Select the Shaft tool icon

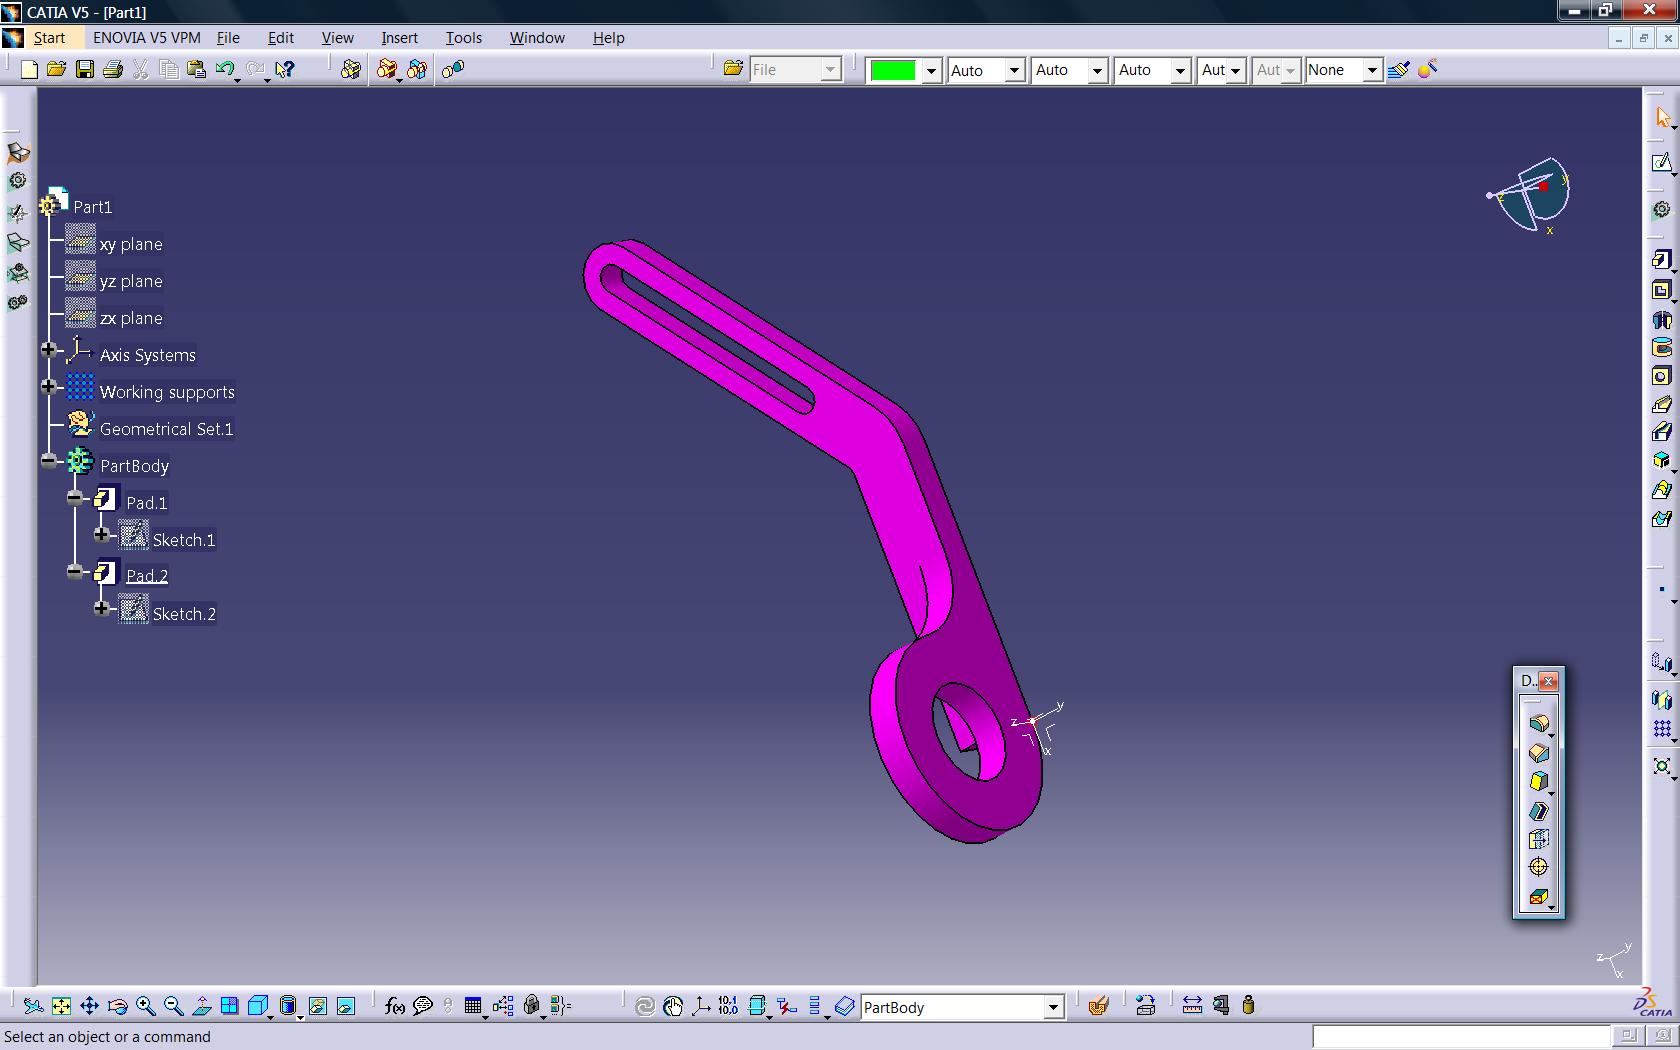tap(1661, 320)
